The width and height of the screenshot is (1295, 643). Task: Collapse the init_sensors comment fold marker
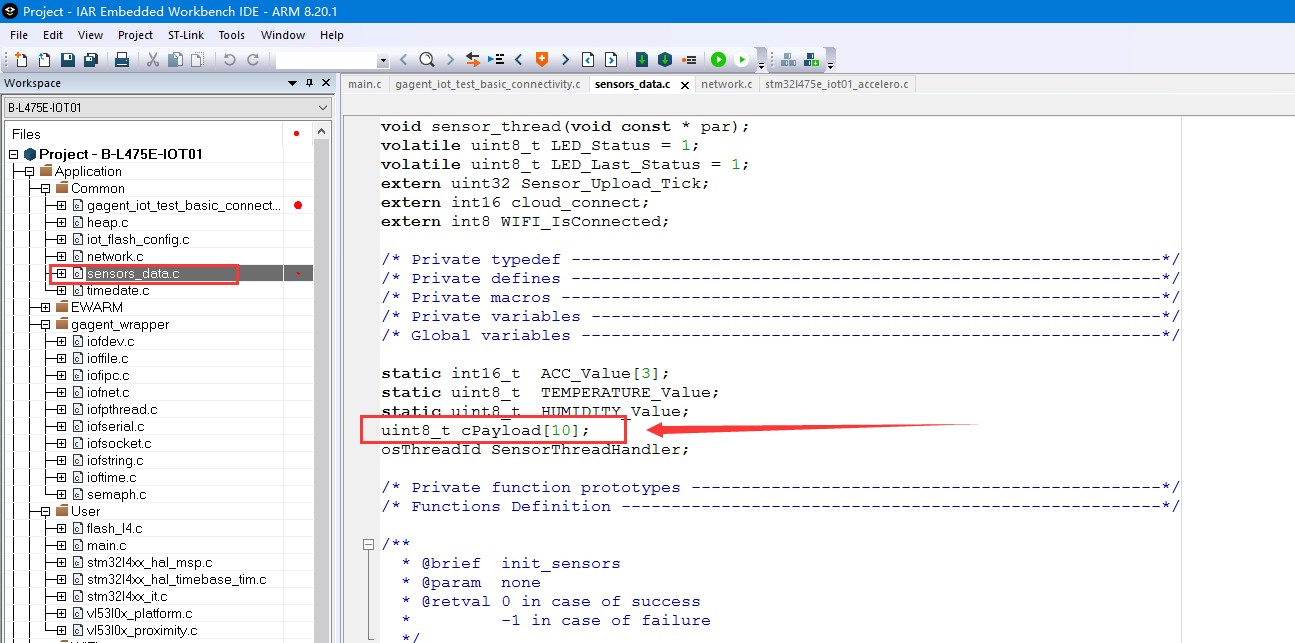pyautogui.click(x=368, y=544)
